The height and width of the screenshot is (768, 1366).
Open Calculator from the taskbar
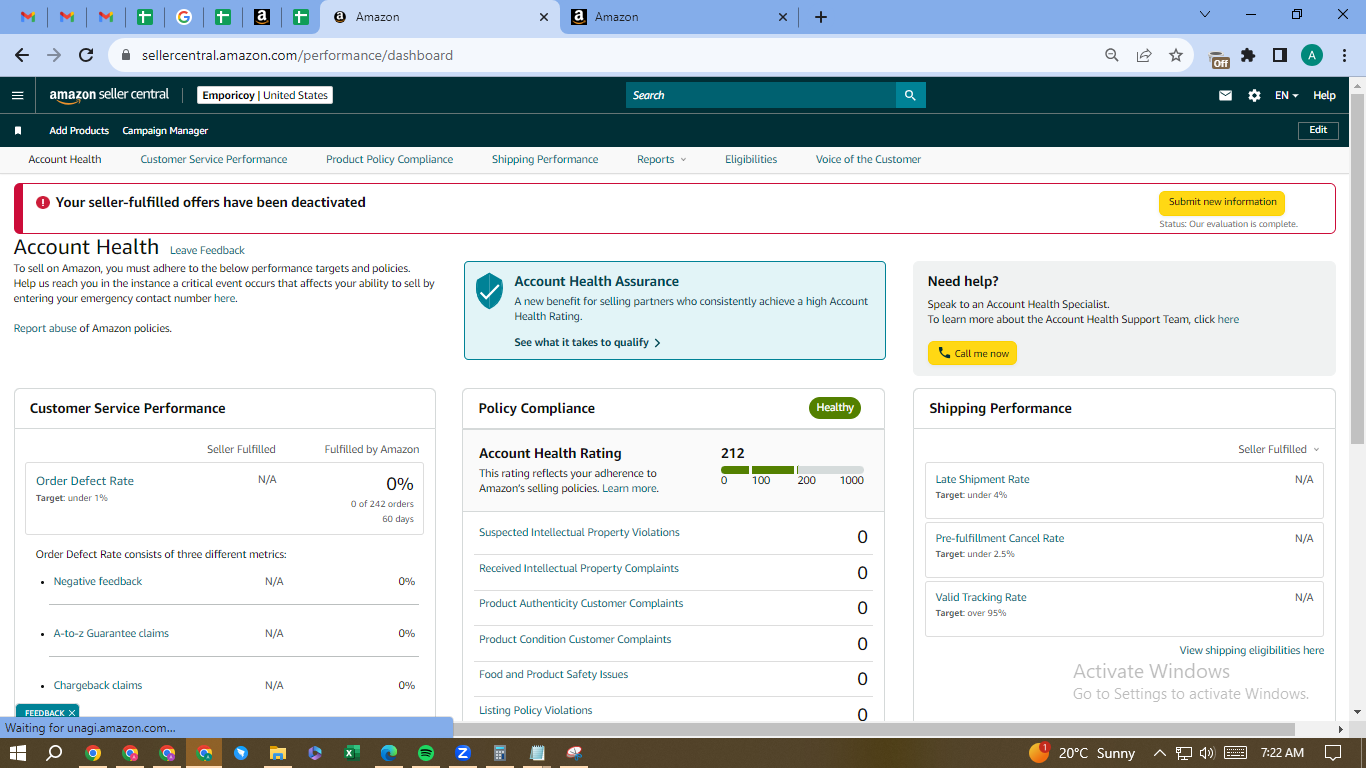click(500, 753)
